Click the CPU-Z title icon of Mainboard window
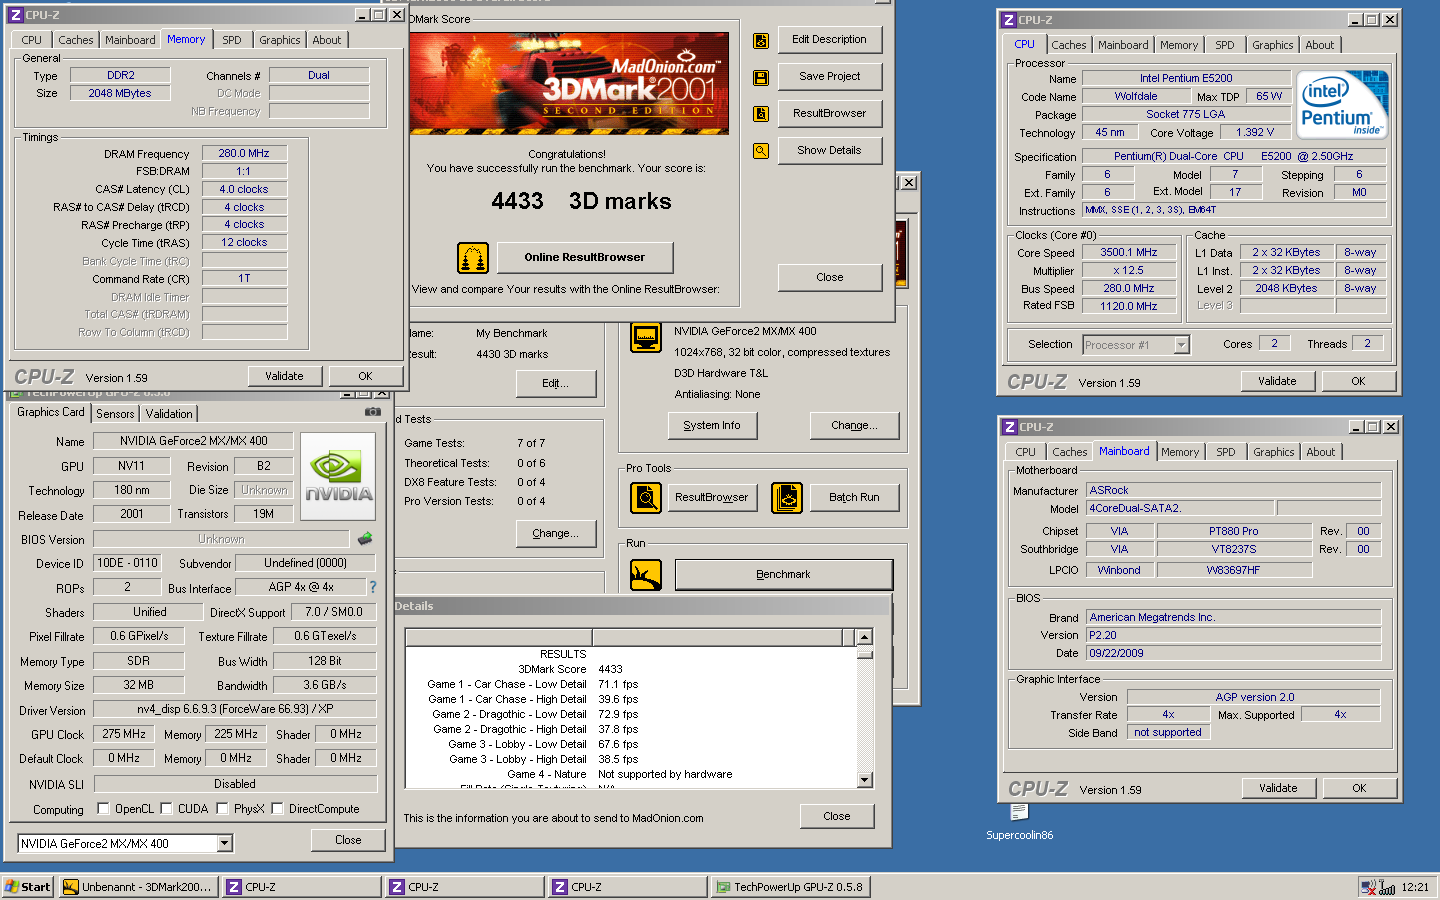The width and height of the screenshot is (1440, 900). tap(1010, 427)
